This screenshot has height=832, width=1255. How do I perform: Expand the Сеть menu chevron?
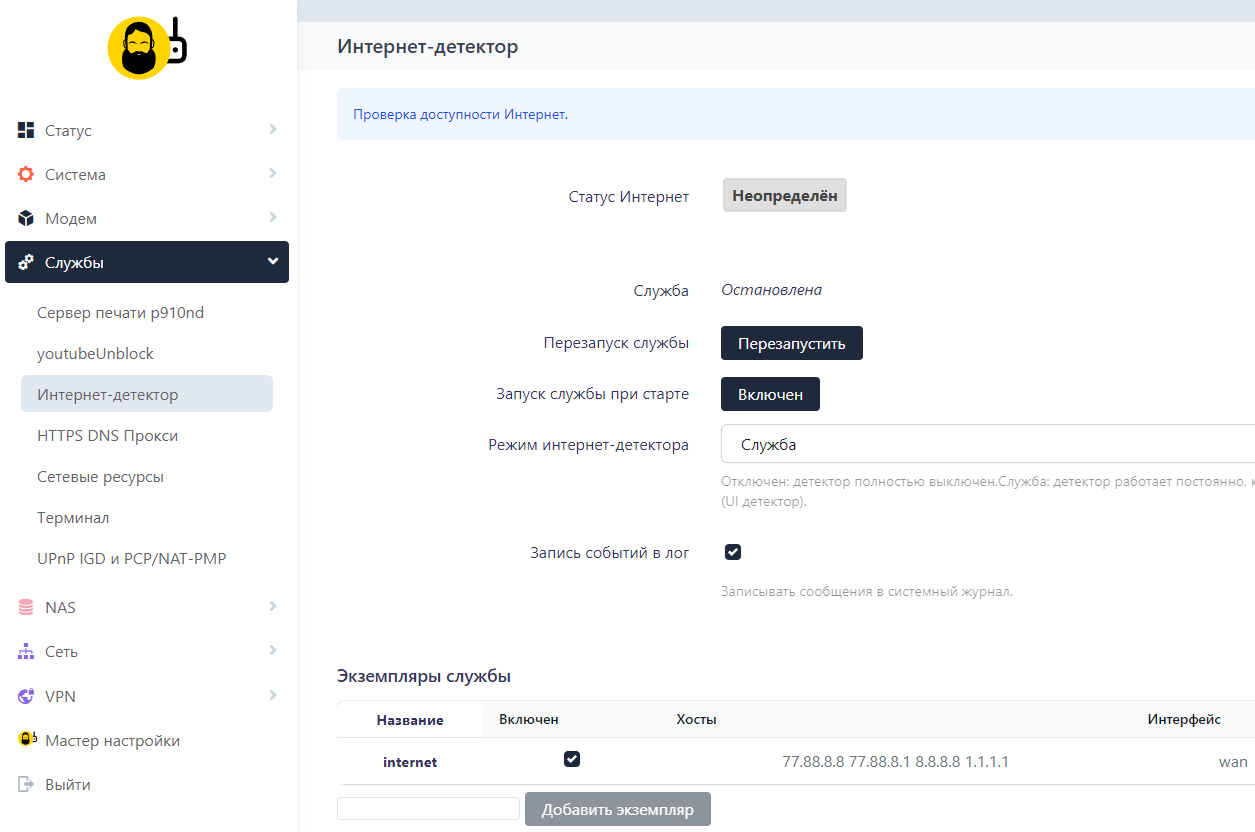tap(273, 650)
